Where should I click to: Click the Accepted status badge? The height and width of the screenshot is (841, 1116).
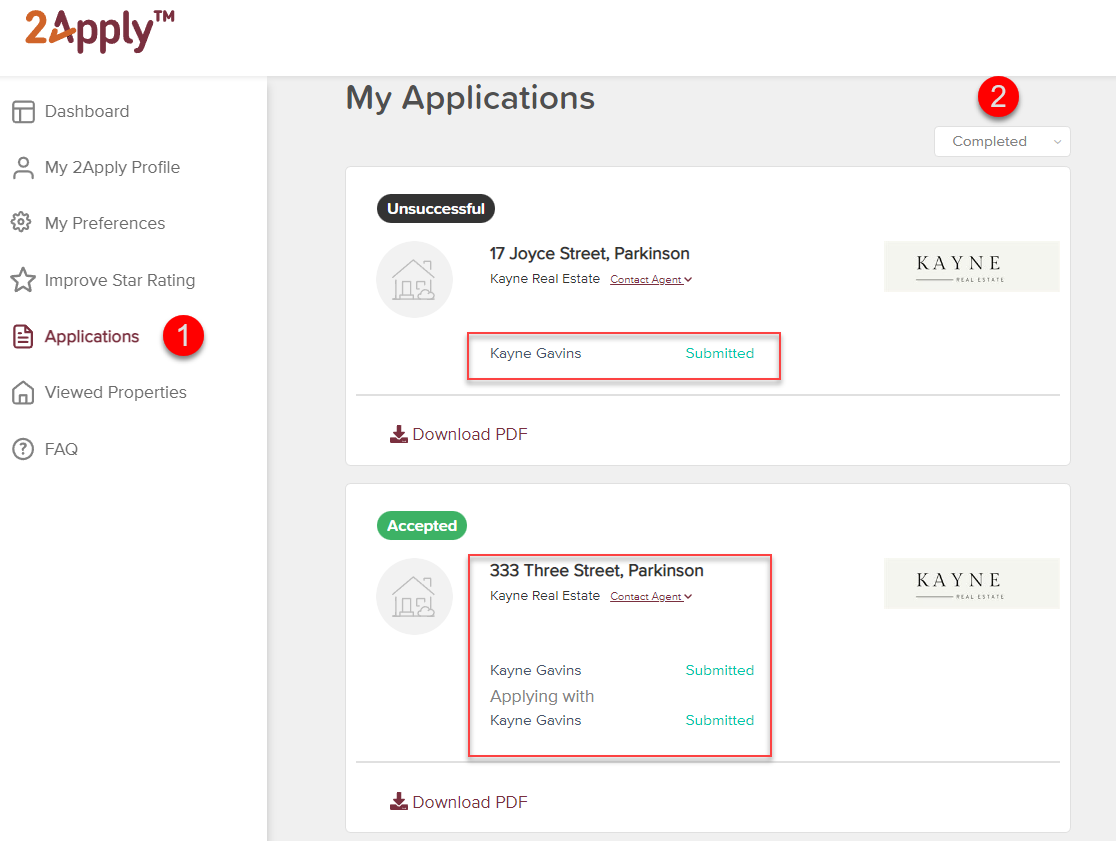point(422,526)
